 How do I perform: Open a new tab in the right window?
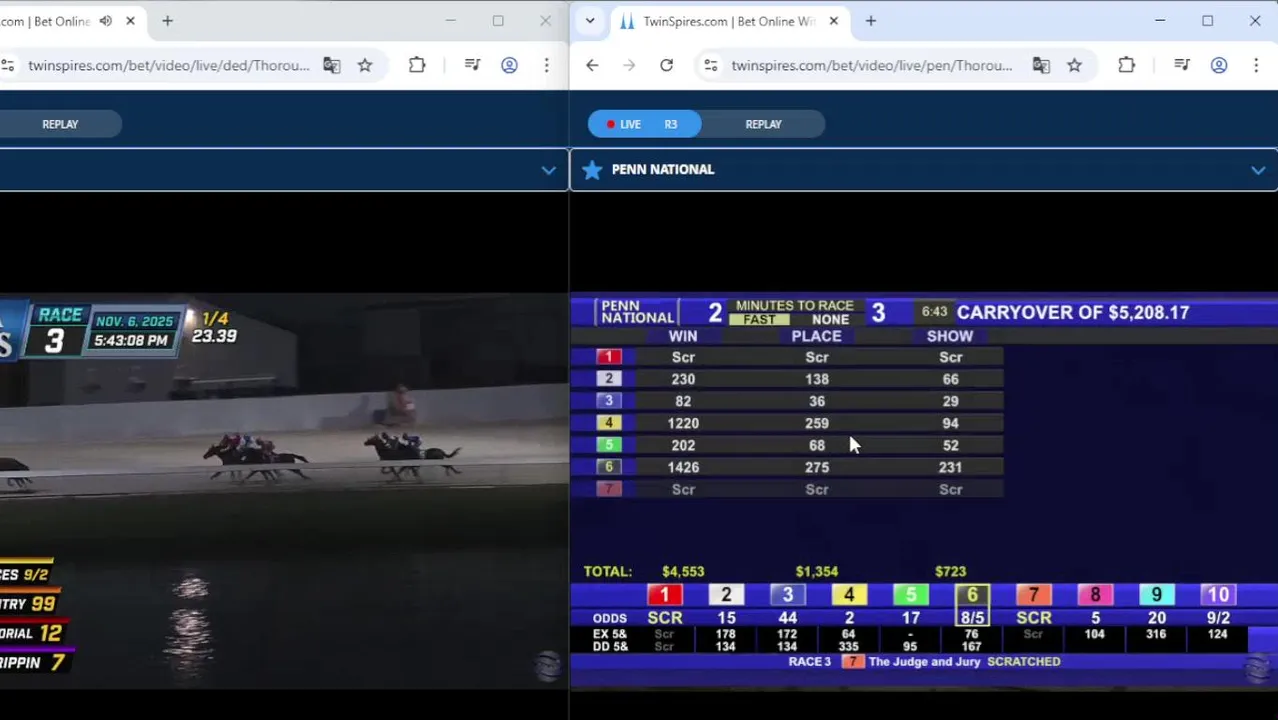pos(871,21)
